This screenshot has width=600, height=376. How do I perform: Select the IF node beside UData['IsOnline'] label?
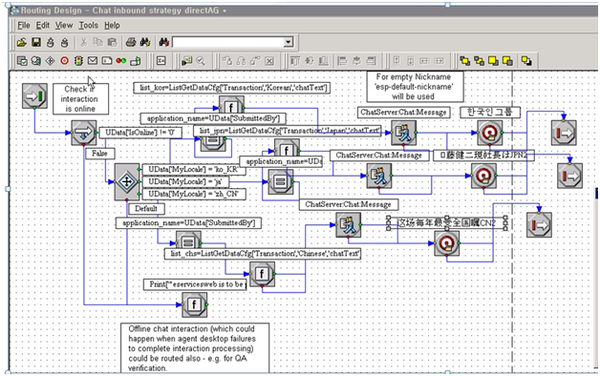pos(84,132)
